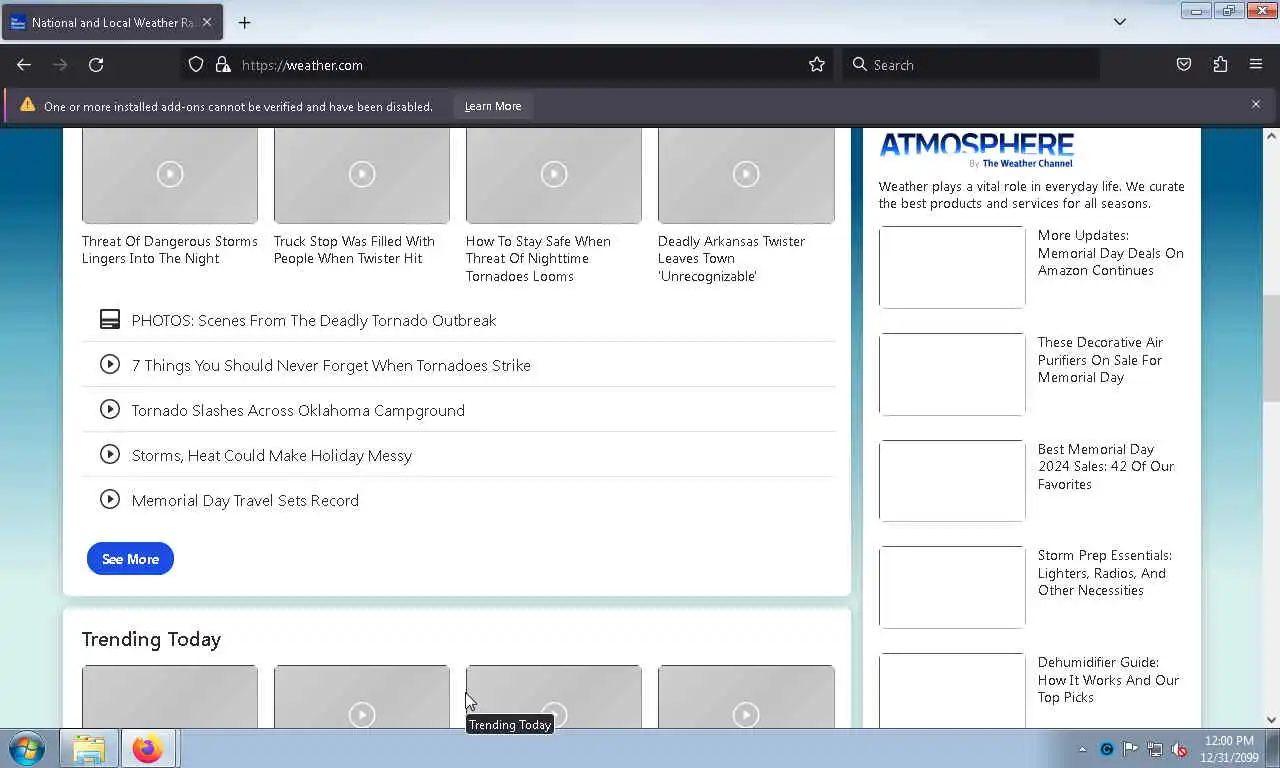Open Storms, Heat Could Make Holiday Messy
Viewport: 1280px width, 768px height.
272,456
